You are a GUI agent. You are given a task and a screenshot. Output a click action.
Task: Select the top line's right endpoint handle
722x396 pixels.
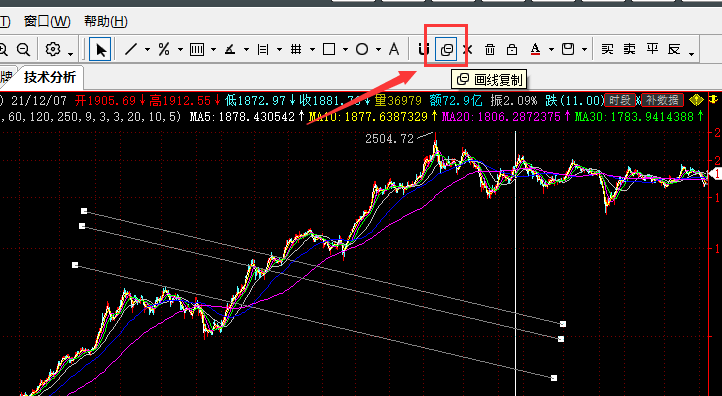tap(563, 324)
